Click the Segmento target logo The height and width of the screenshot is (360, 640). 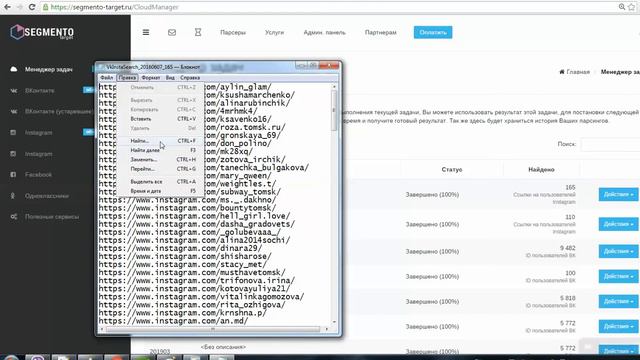pyautogui.click(x=42, y=32)
